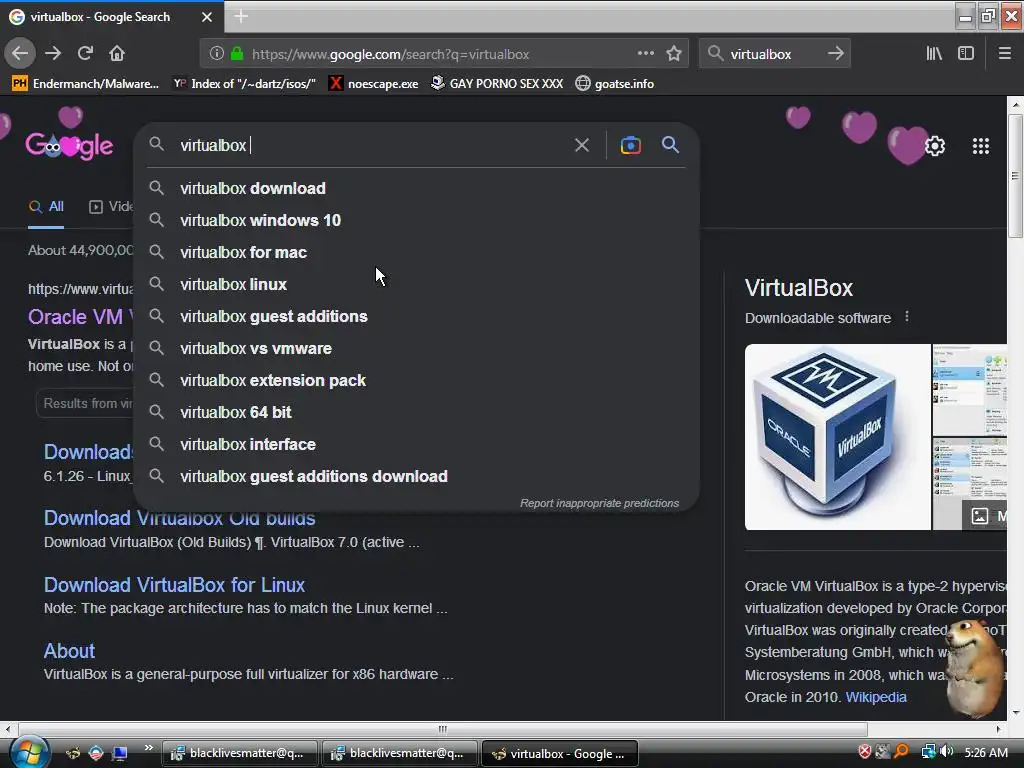1024x768 pixels.
Task: Choose suggestion virtualbox linux
Action: [417, 284]
